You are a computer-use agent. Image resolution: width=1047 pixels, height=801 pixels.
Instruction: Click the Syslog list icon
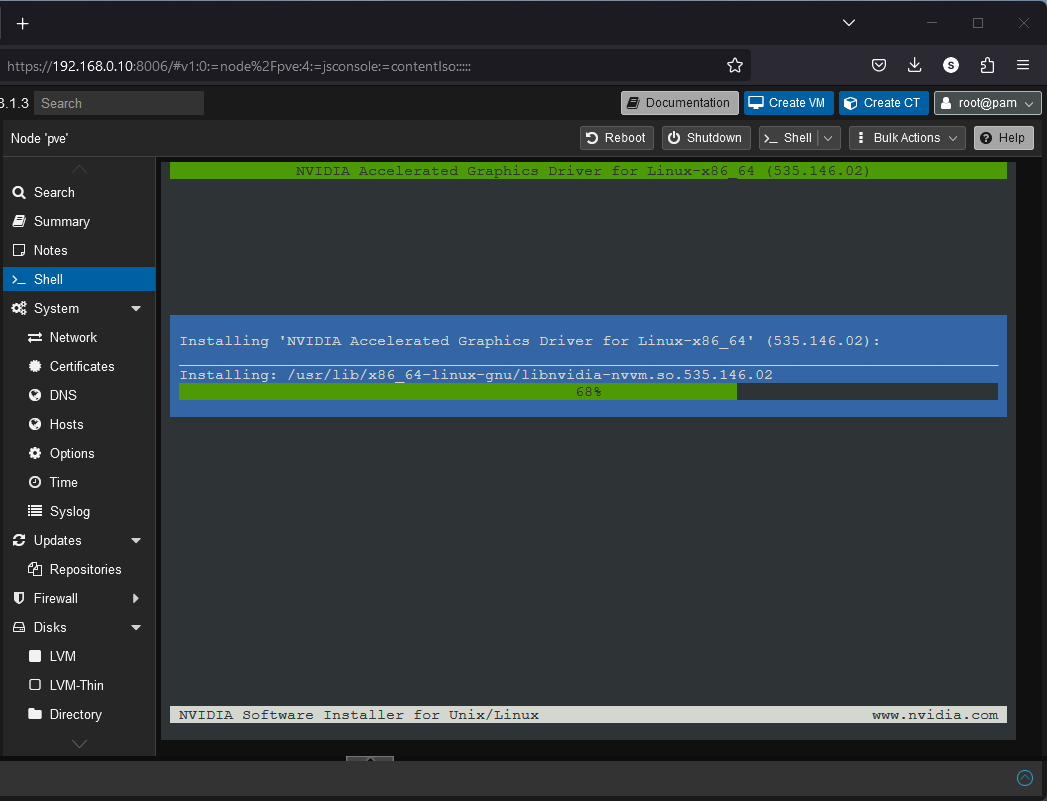(35, 511)
